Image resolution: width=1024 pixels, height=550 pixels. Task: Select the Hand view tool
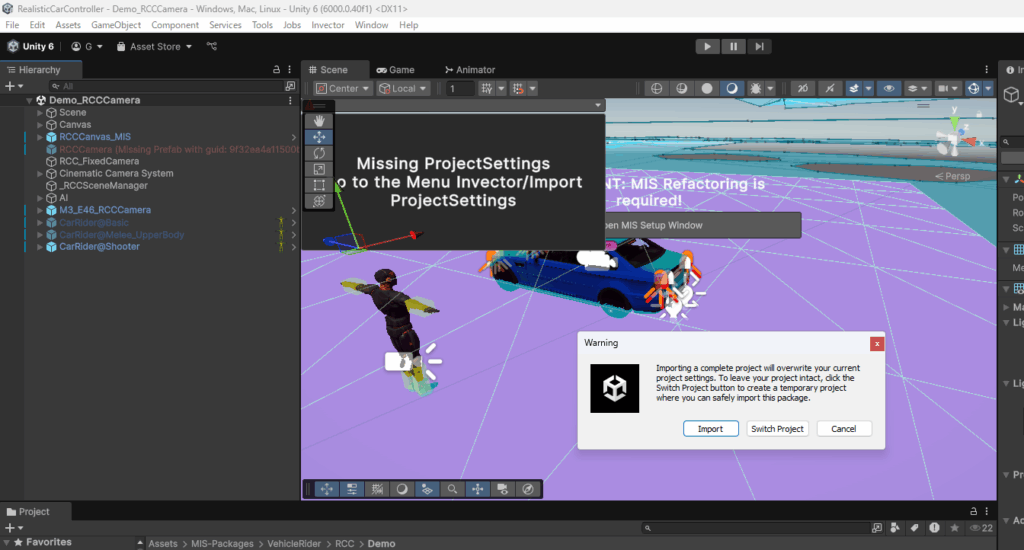click(x=319, y=121)
